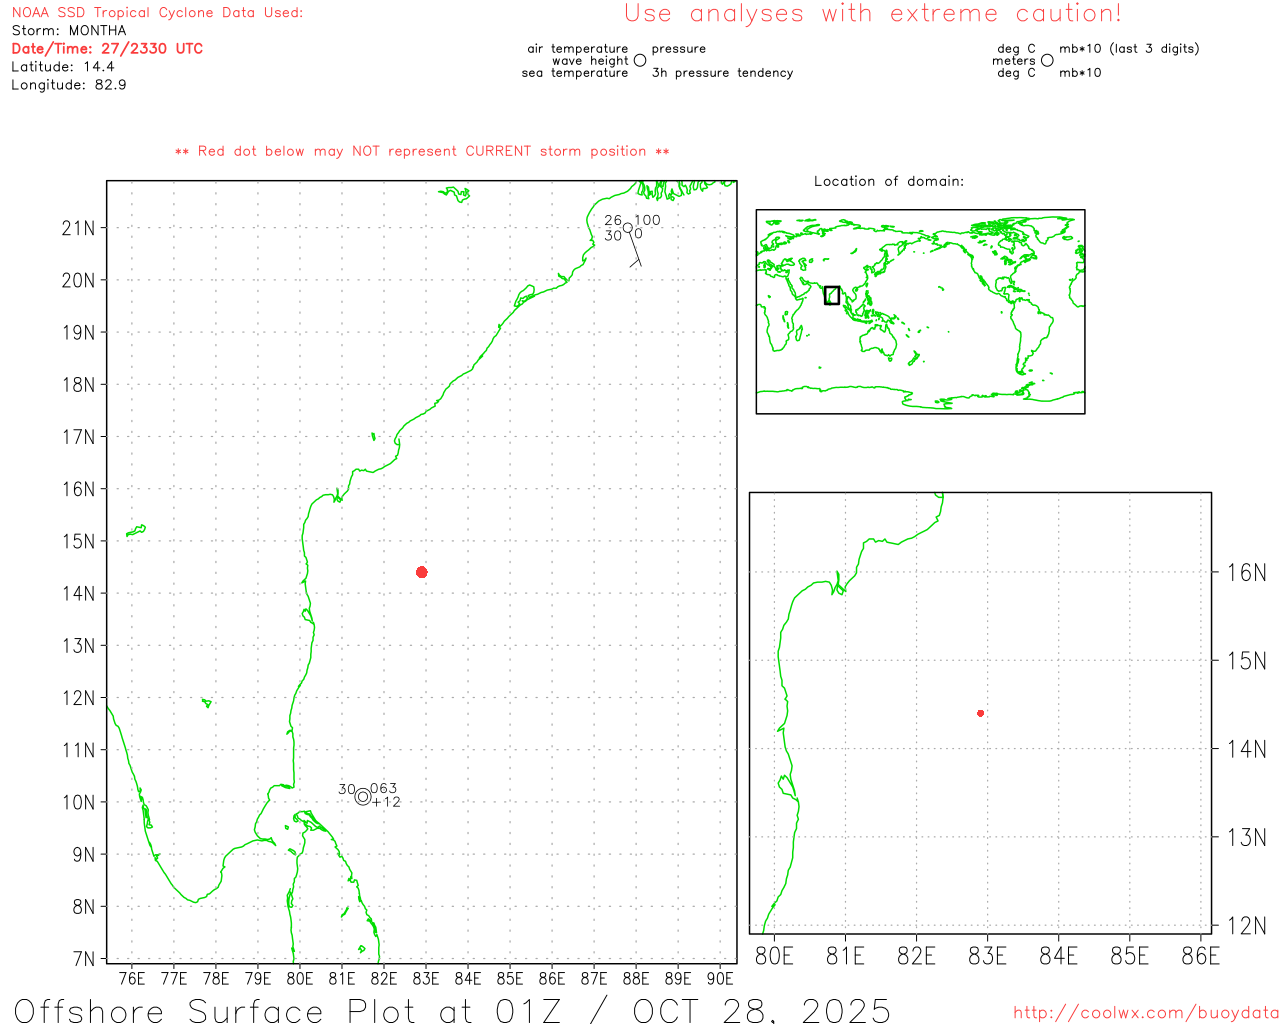Click the 'Longitude: 82.9' text
Image resolution: width=1280 pixels, height=1024 pixels.
coord(69,85)
